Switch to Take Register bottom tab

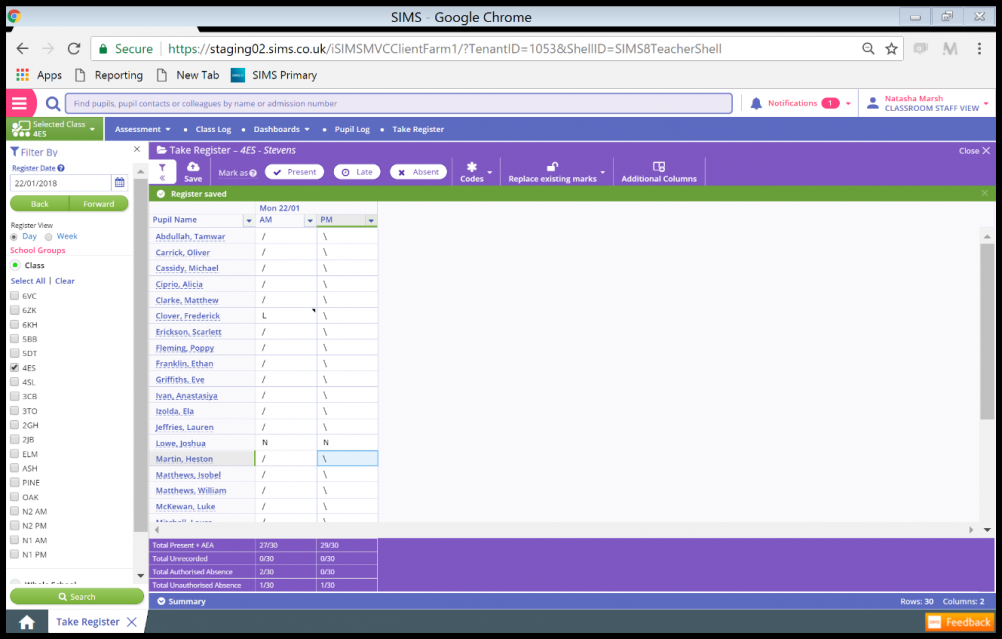tap(88, 622)
